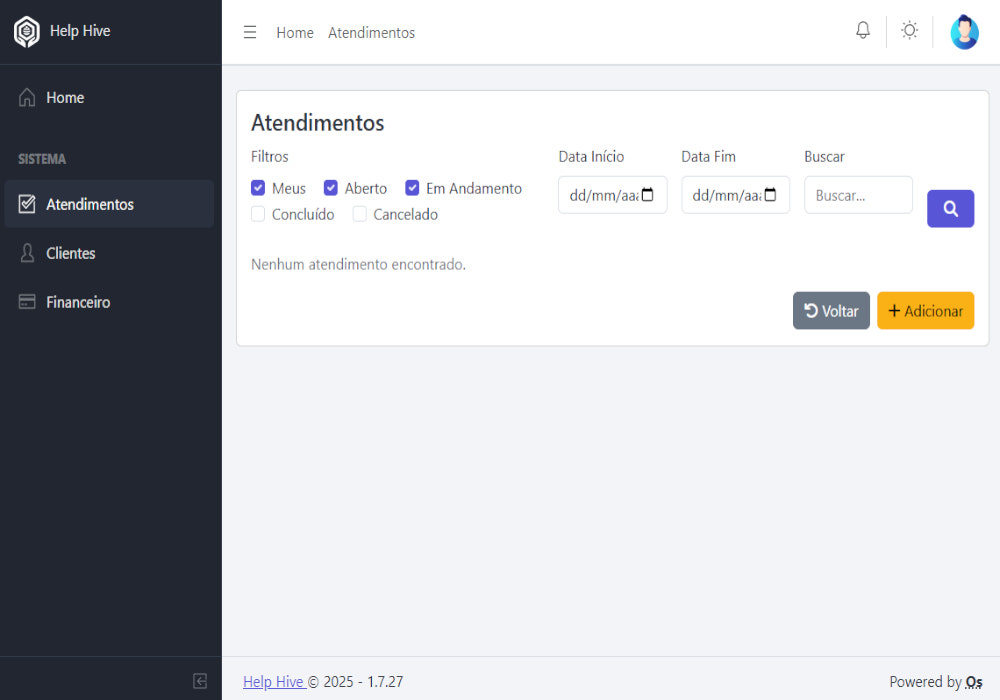The height and width of the screenshot is (700, 1000).
Task: Open the user avatar menu
Action: [964, 32]
